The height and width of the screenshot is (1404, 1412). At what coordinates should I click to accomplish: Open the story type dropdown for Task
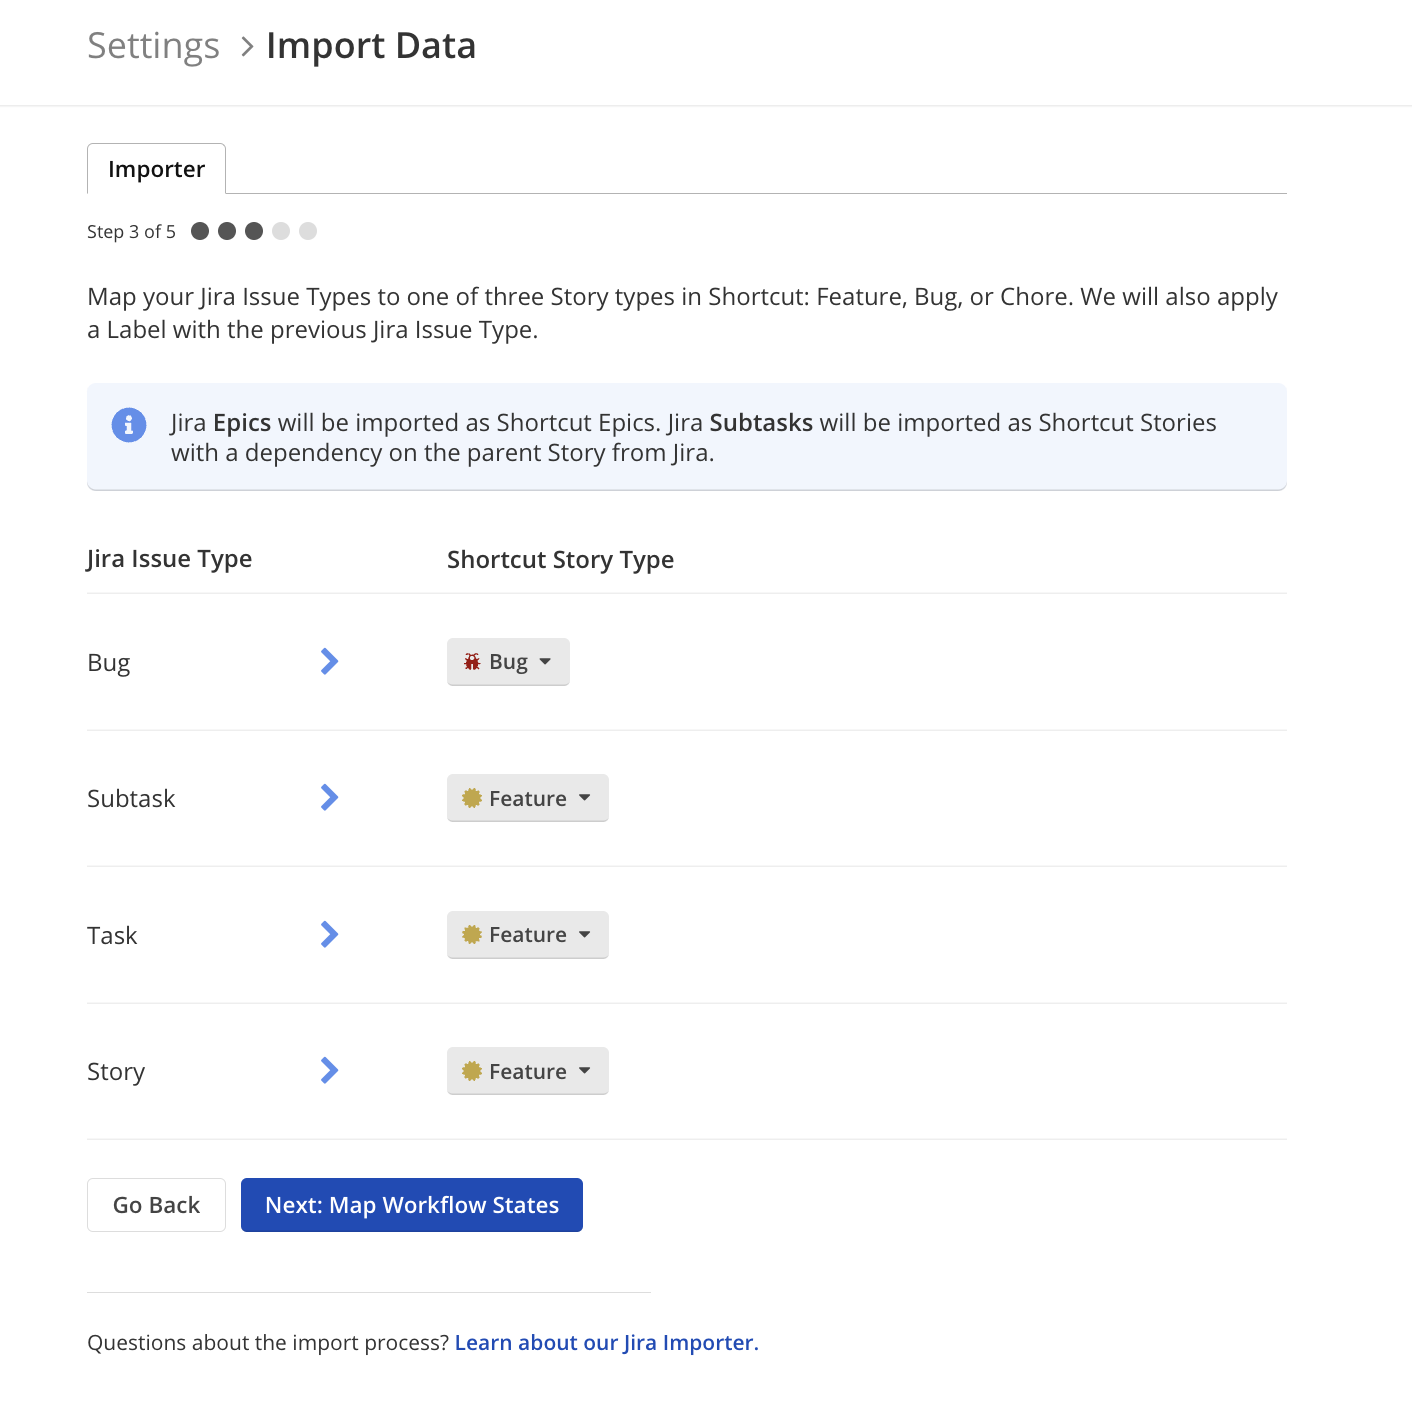tap(528, 935)
